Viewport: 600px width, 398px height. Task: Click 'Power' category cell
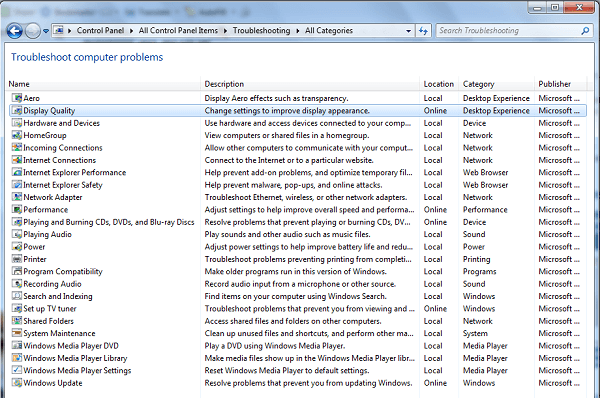coord(474,246)
